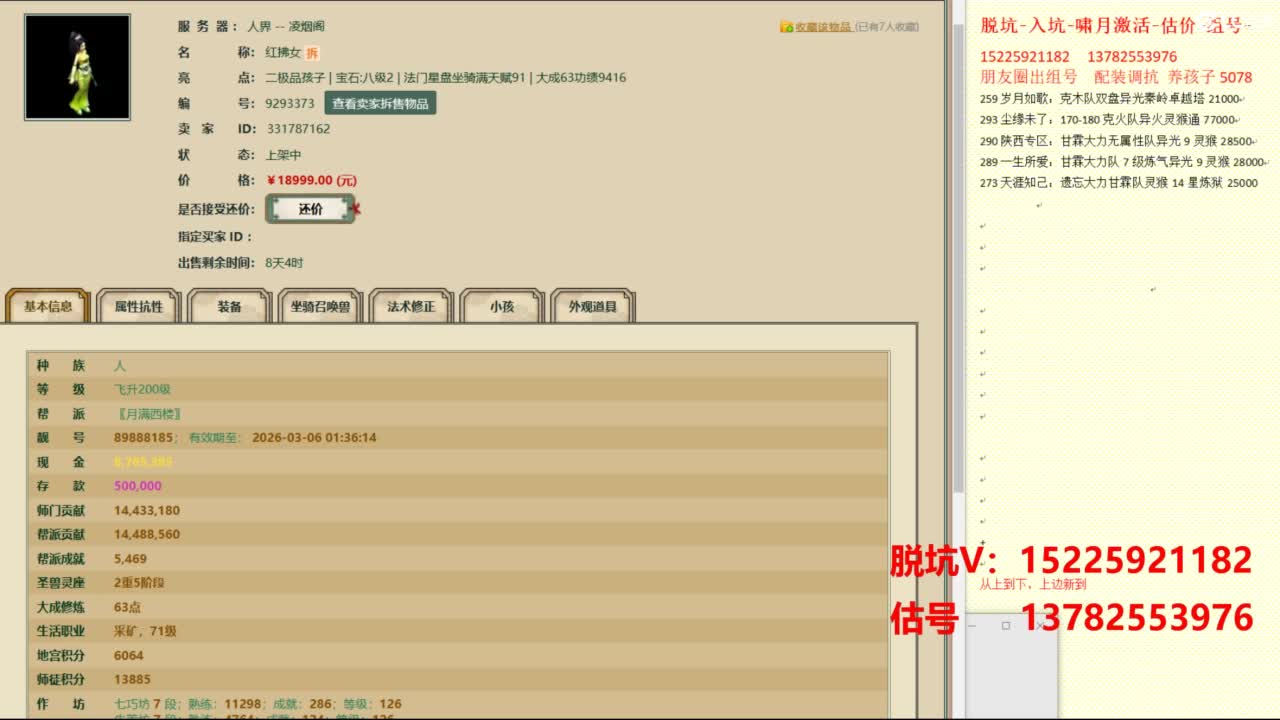The image size is (1280, 720).
Task: Click the red X beside the 还价 button
Action: coord(356,209)
